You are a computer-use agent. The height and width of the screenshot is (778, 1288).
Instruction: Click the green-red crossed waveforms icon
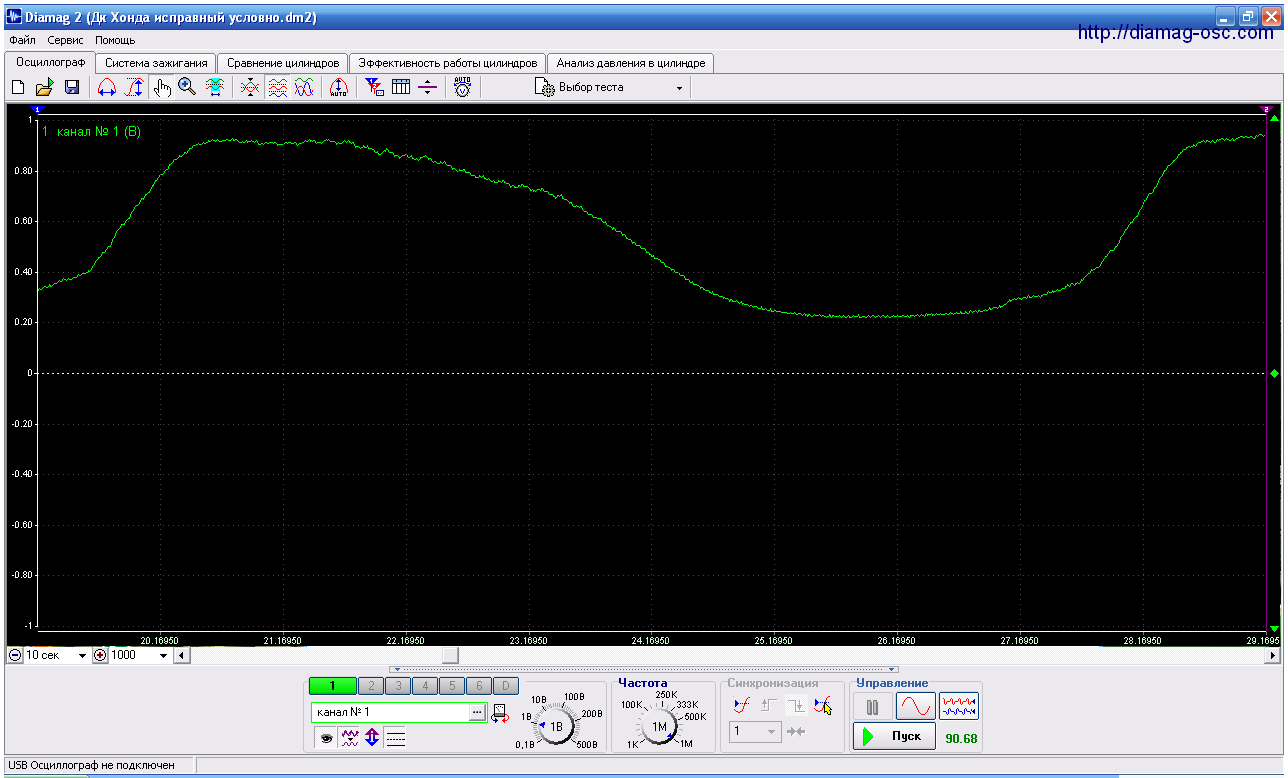(250, 87)
